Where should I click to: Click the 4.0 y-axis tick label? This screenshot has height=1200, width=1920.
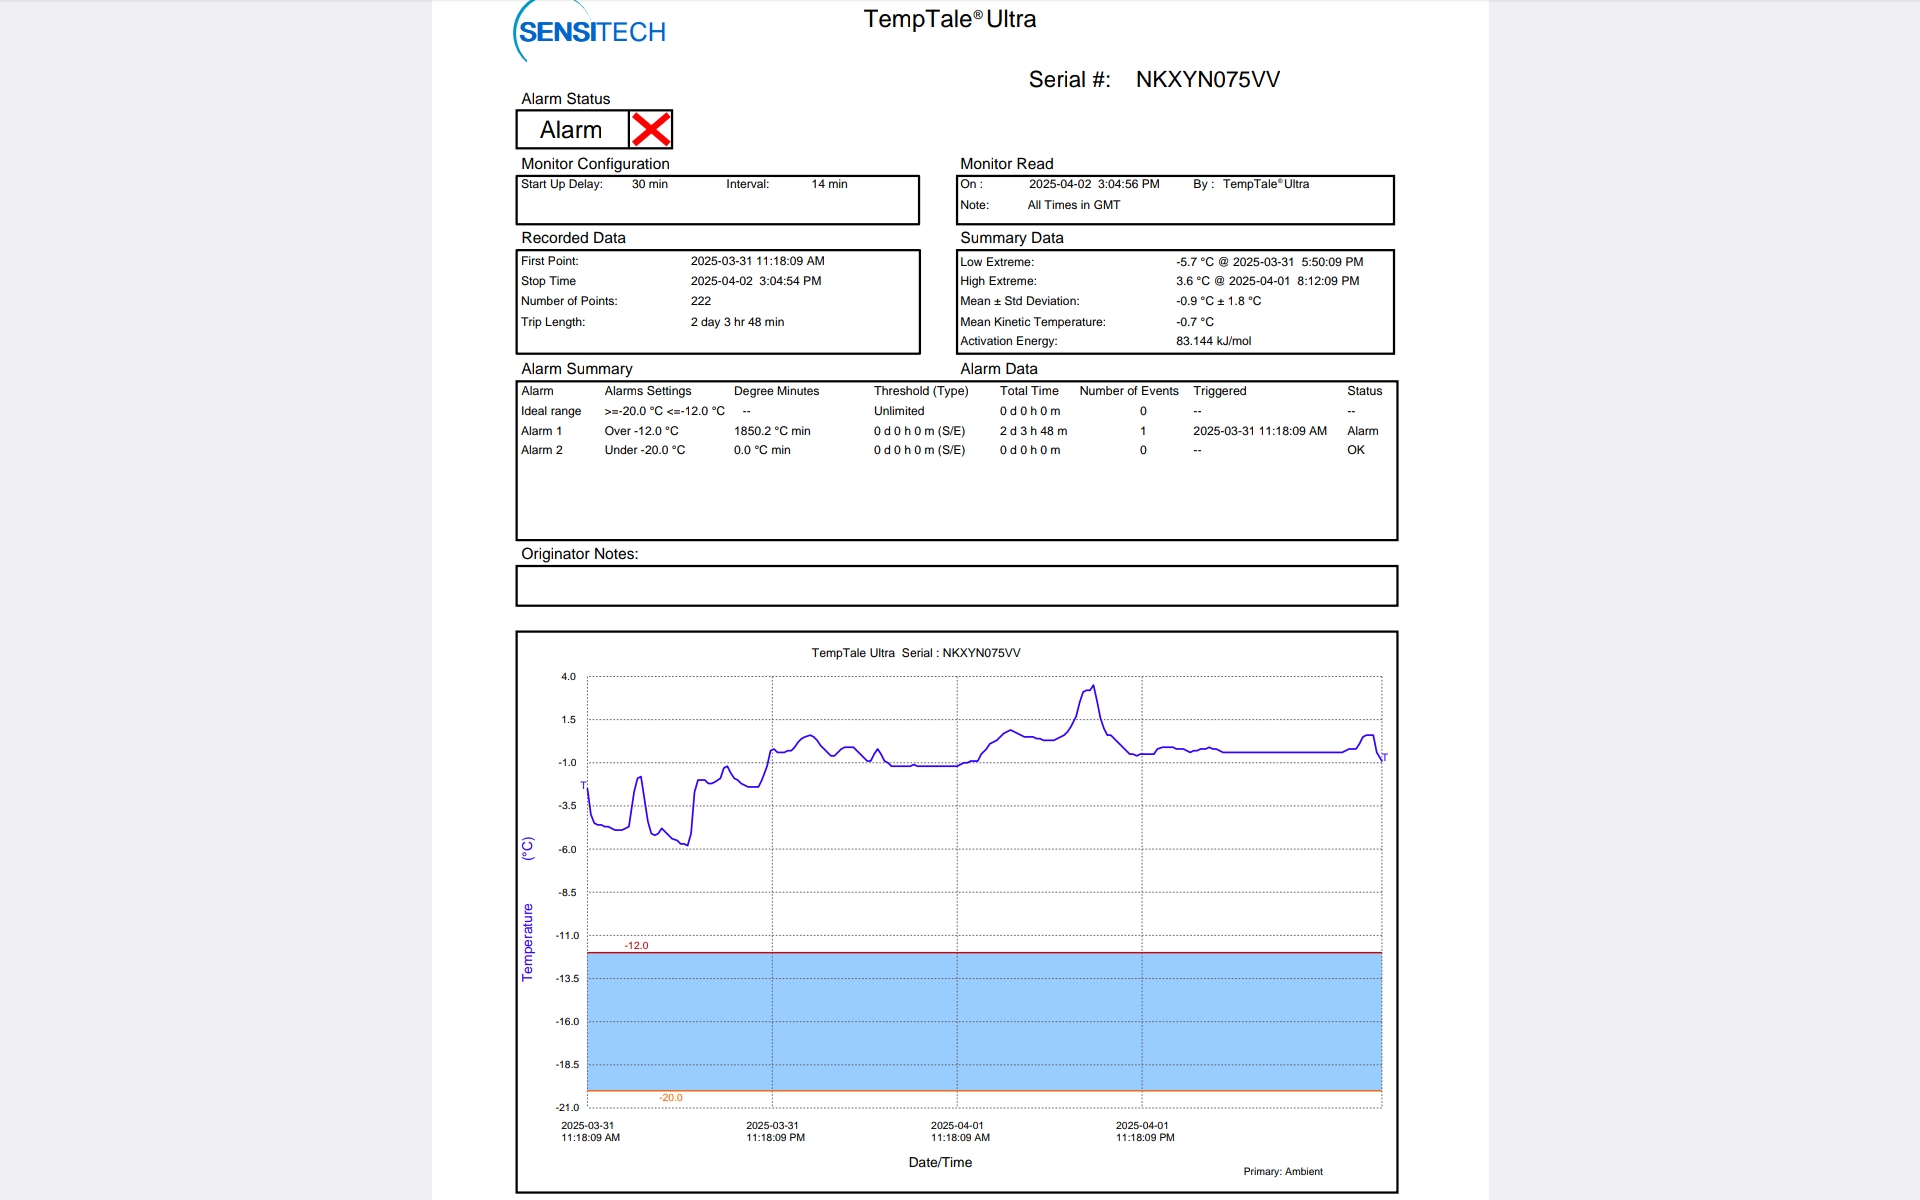[568, 677]
